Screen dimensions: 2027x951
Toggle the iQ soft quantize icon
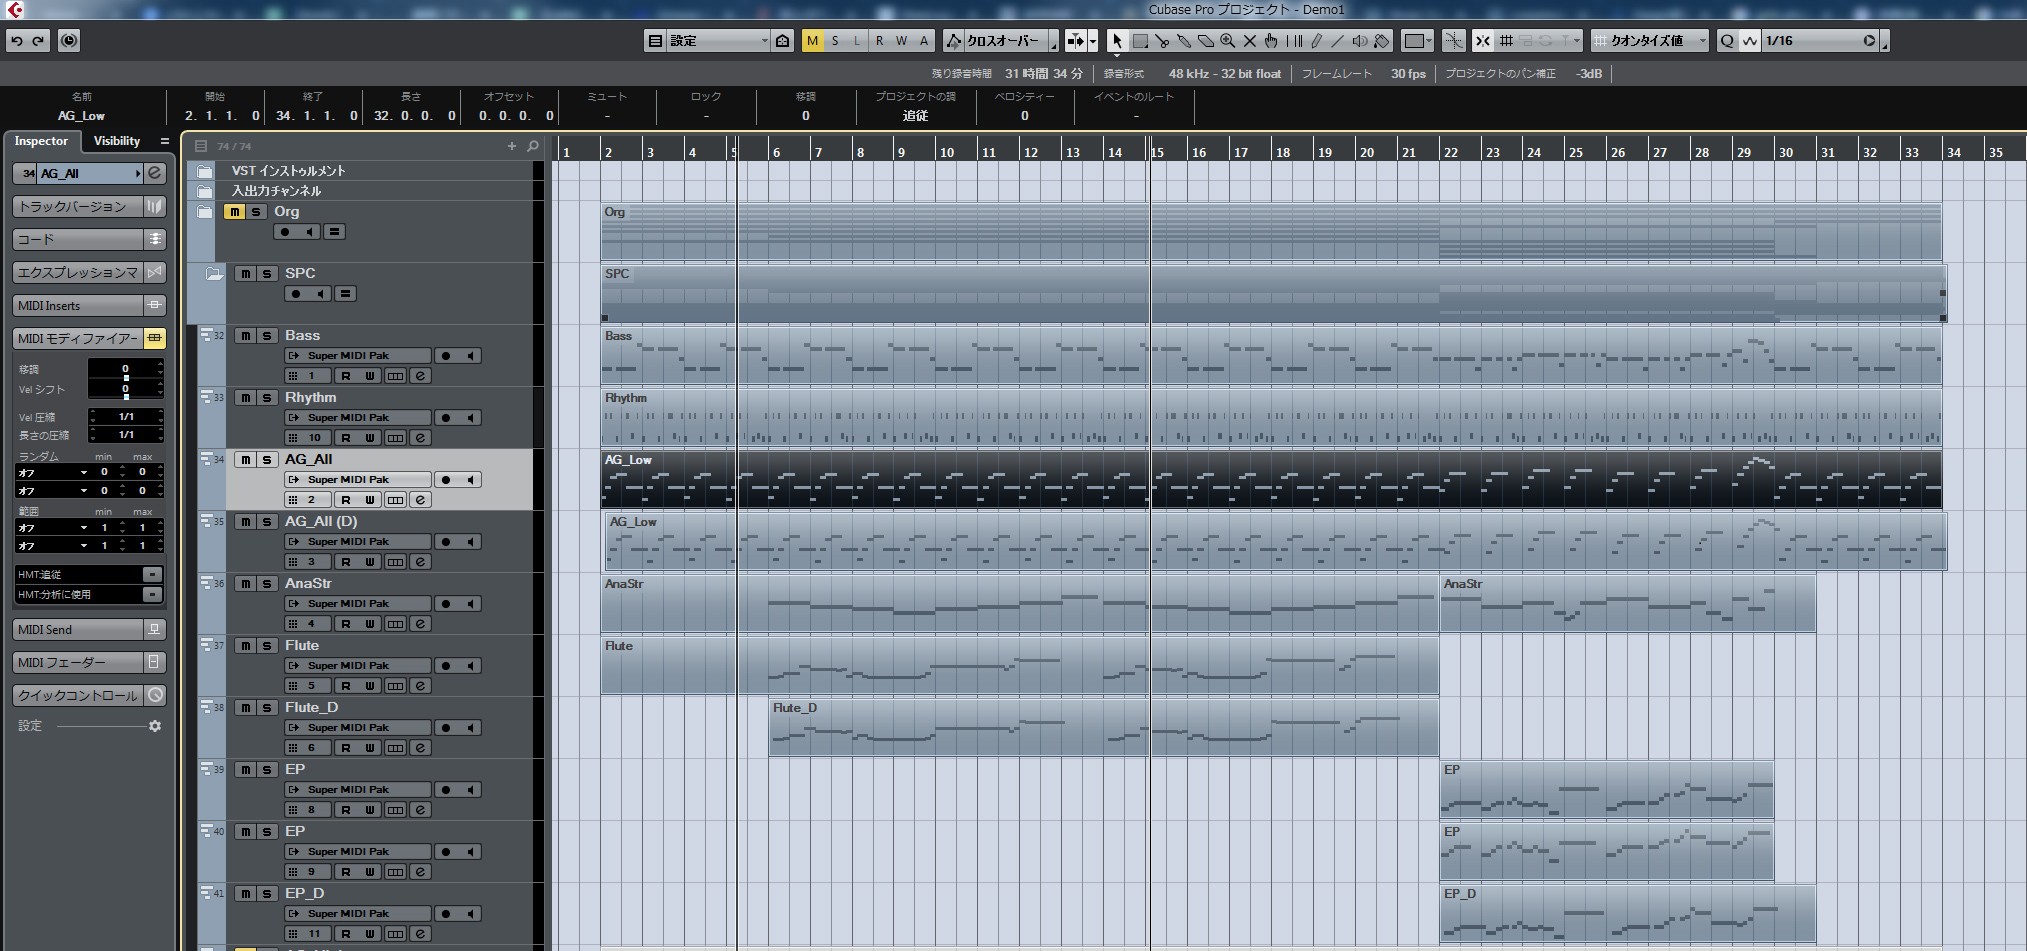coord(1749,41)
